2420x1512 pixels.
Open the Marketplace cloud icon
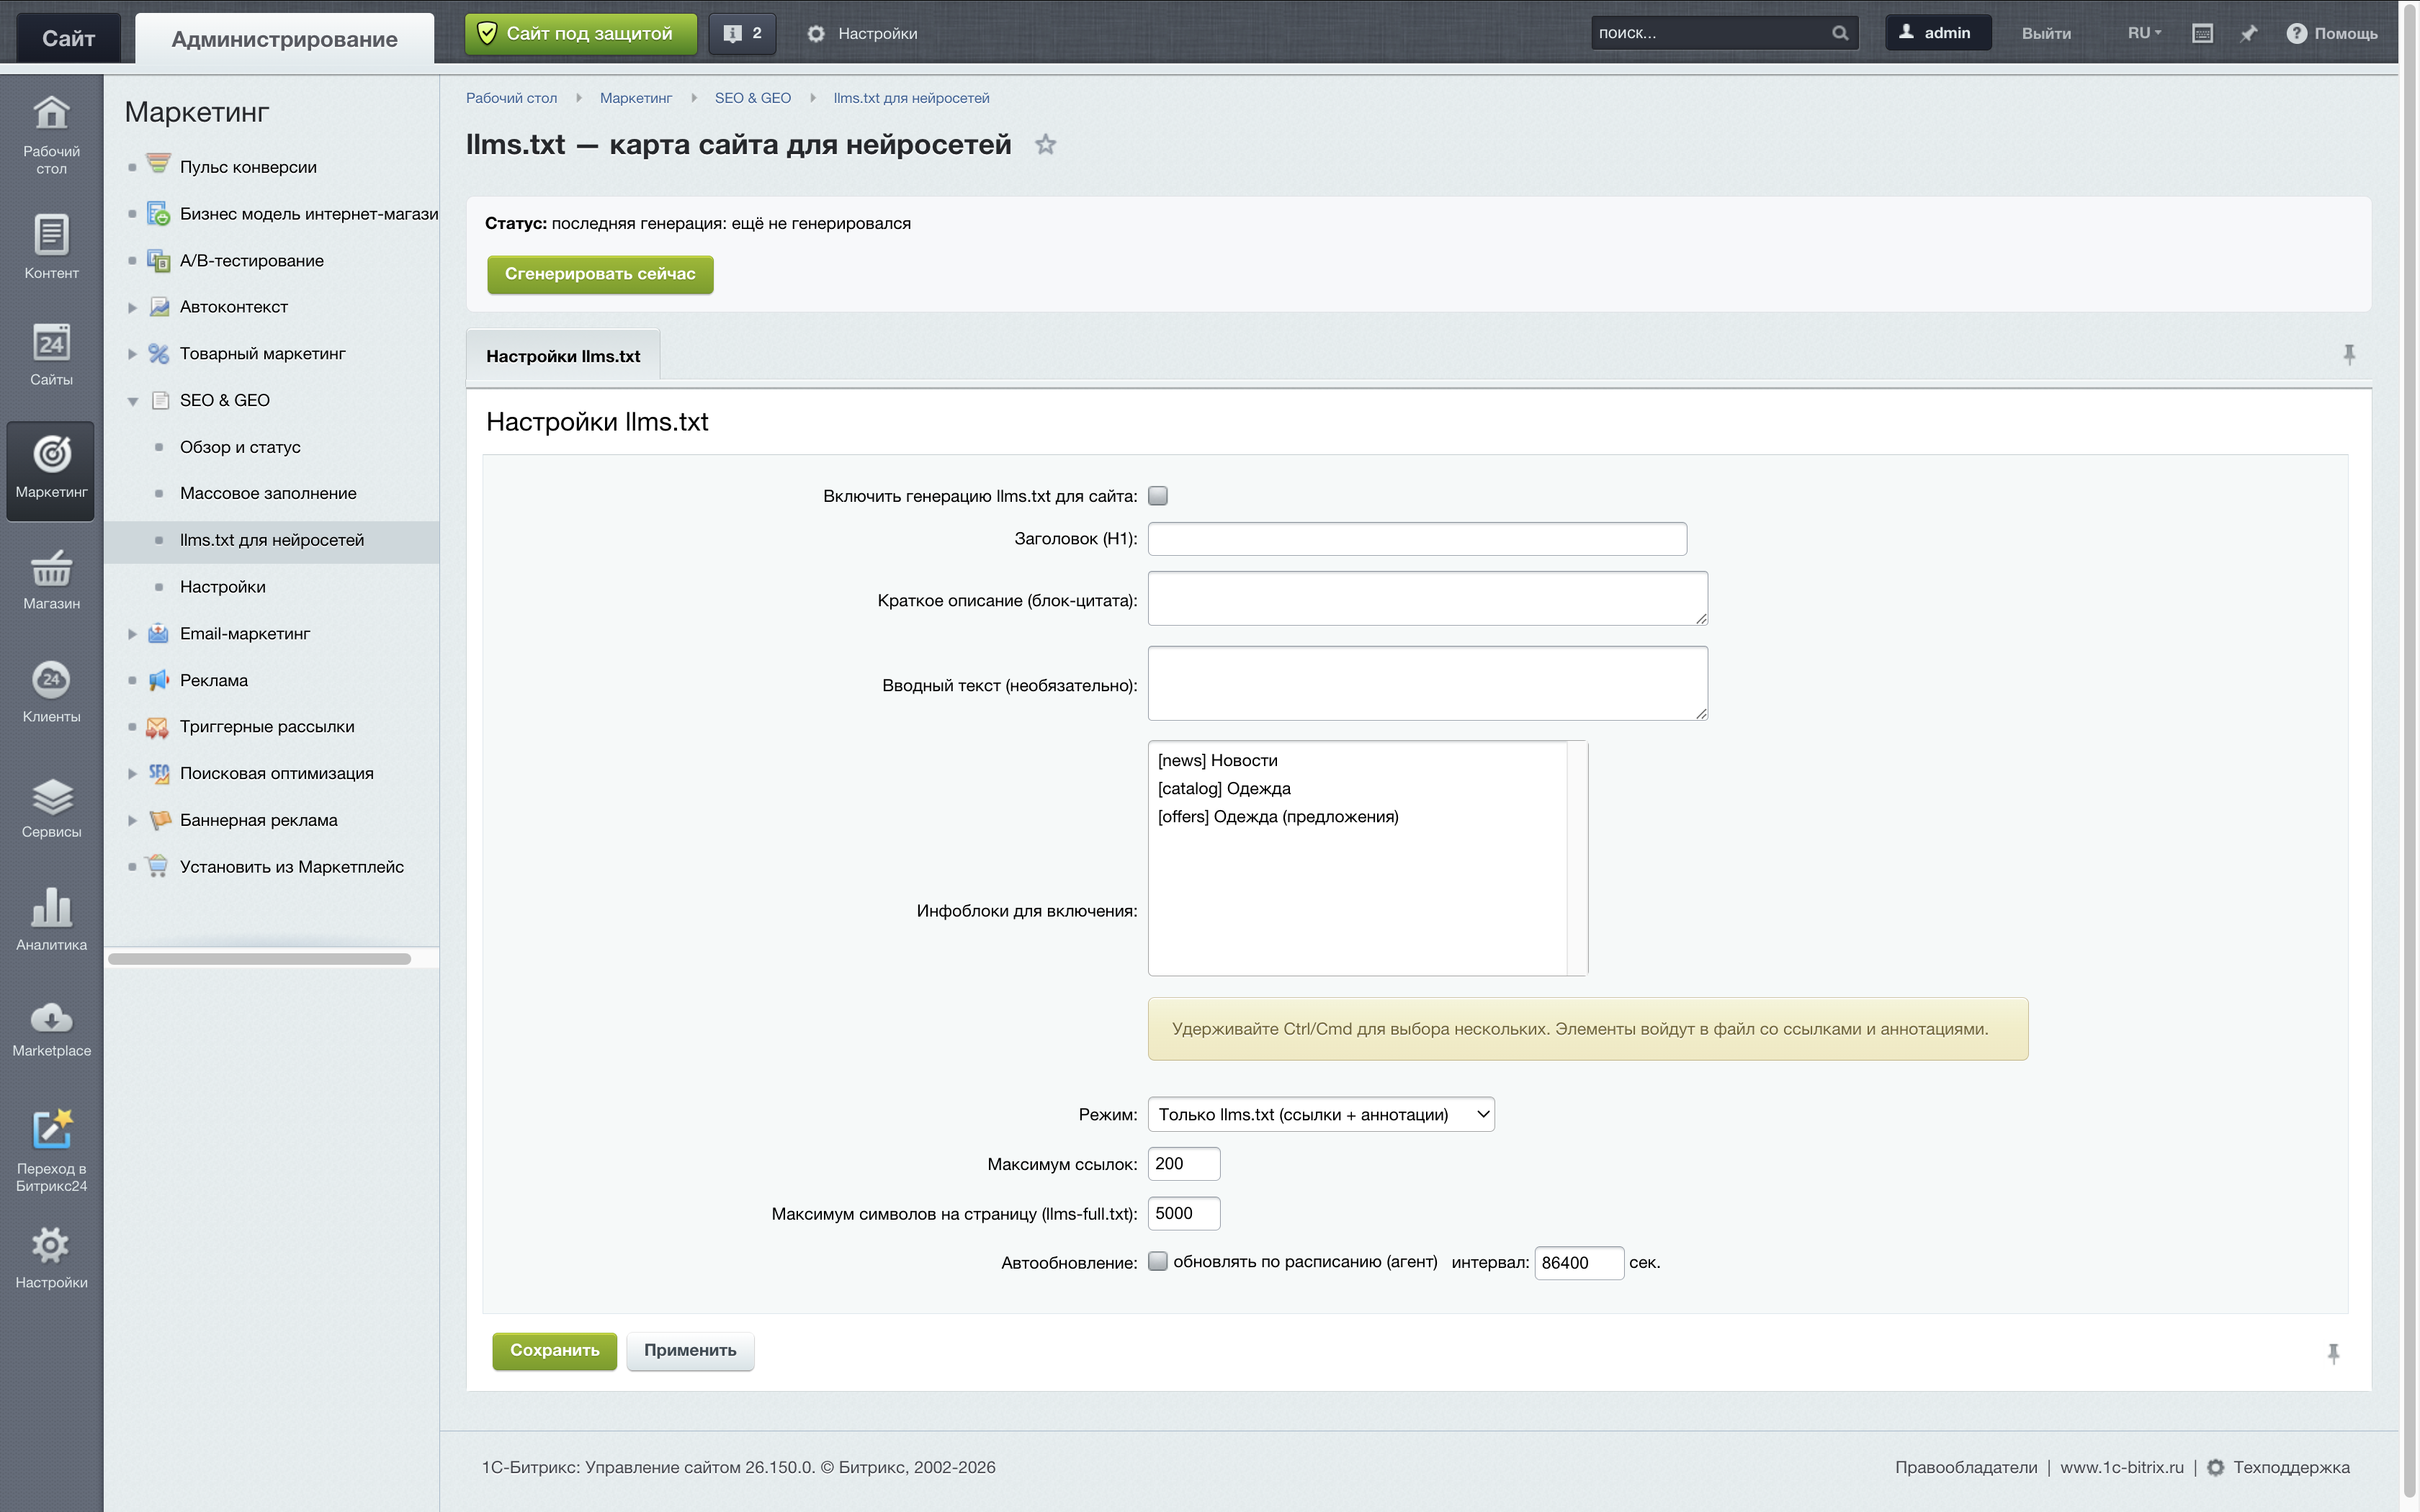(x=51, y=1018)
